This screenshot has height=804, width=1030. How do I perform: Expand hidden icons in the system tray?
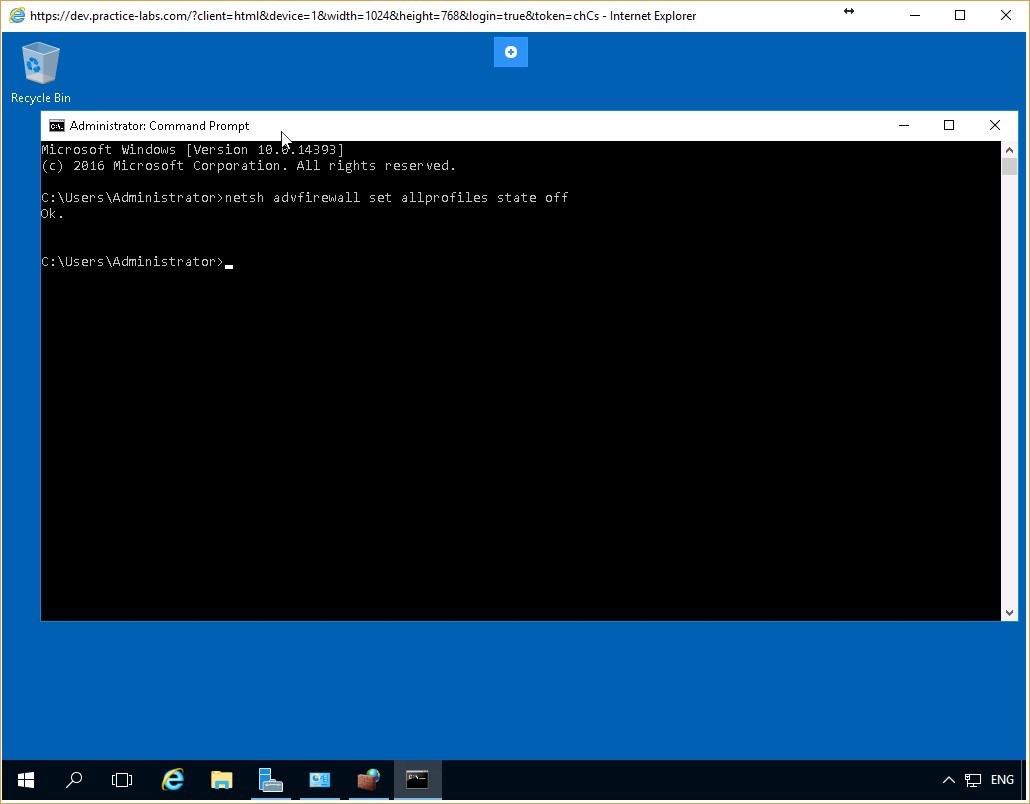948,780
